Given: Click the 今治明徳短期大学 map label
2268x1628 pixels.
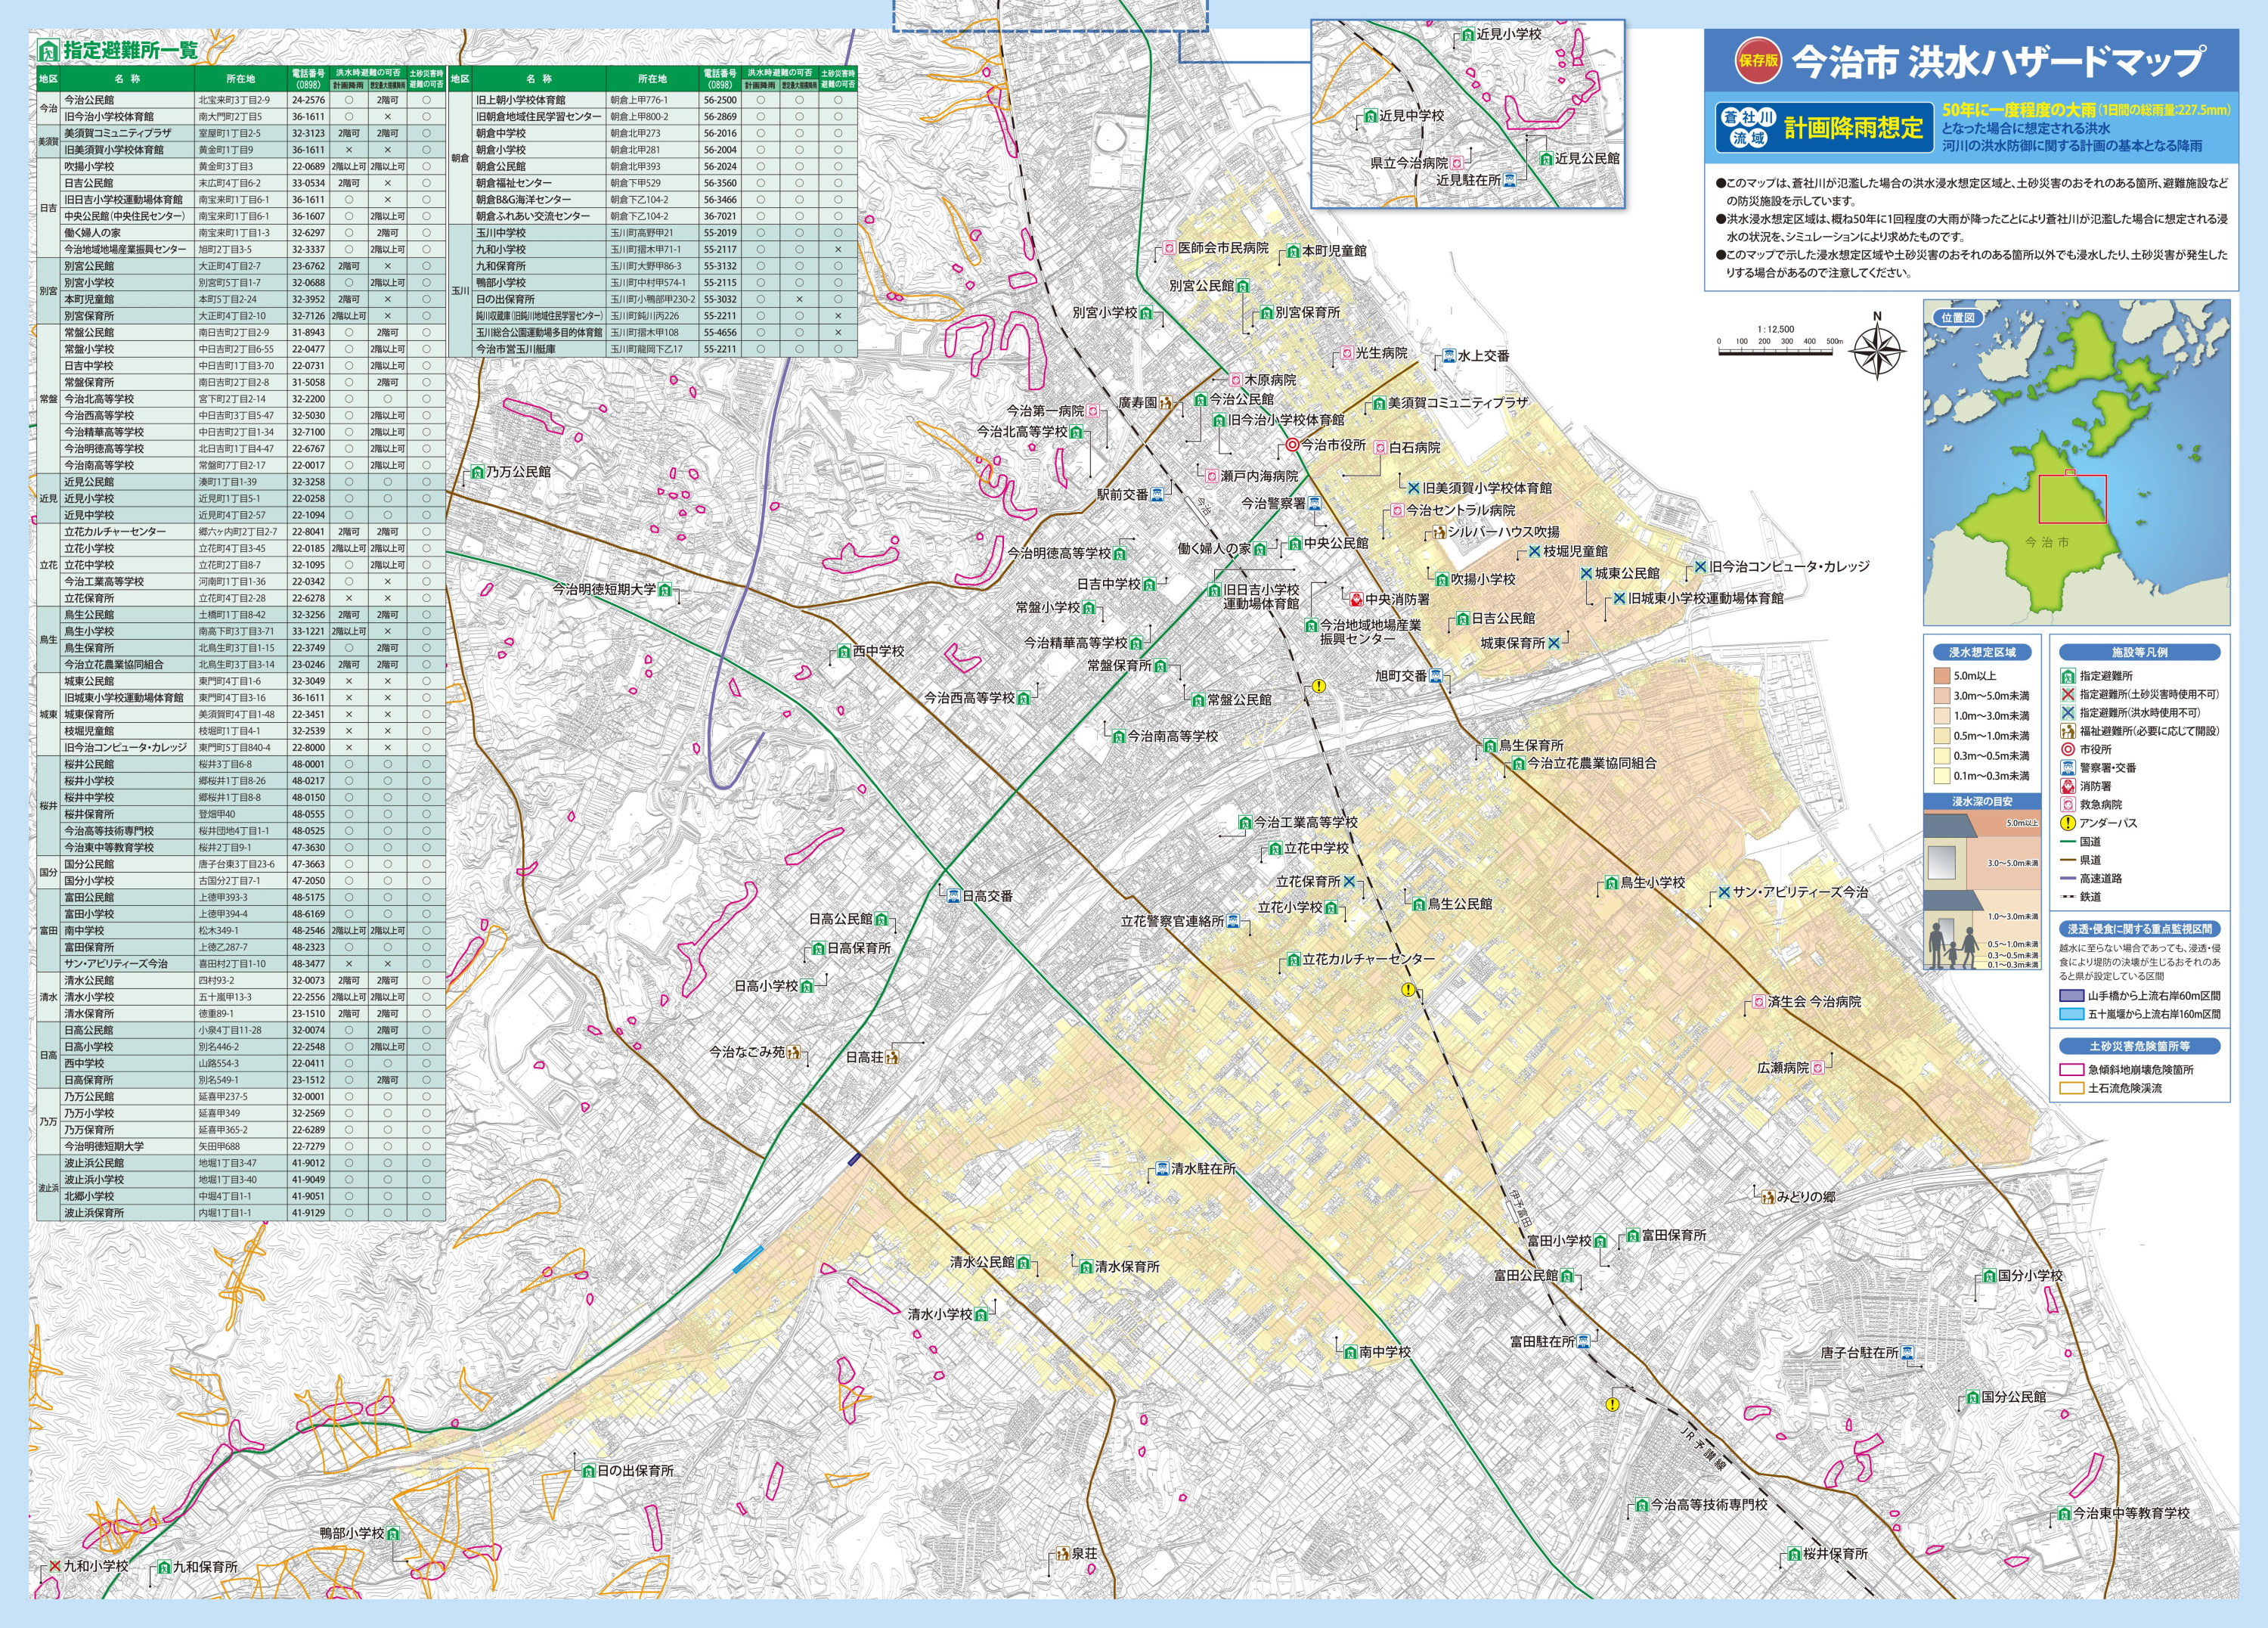Looking at the screenshot, I should click(604, 589).
